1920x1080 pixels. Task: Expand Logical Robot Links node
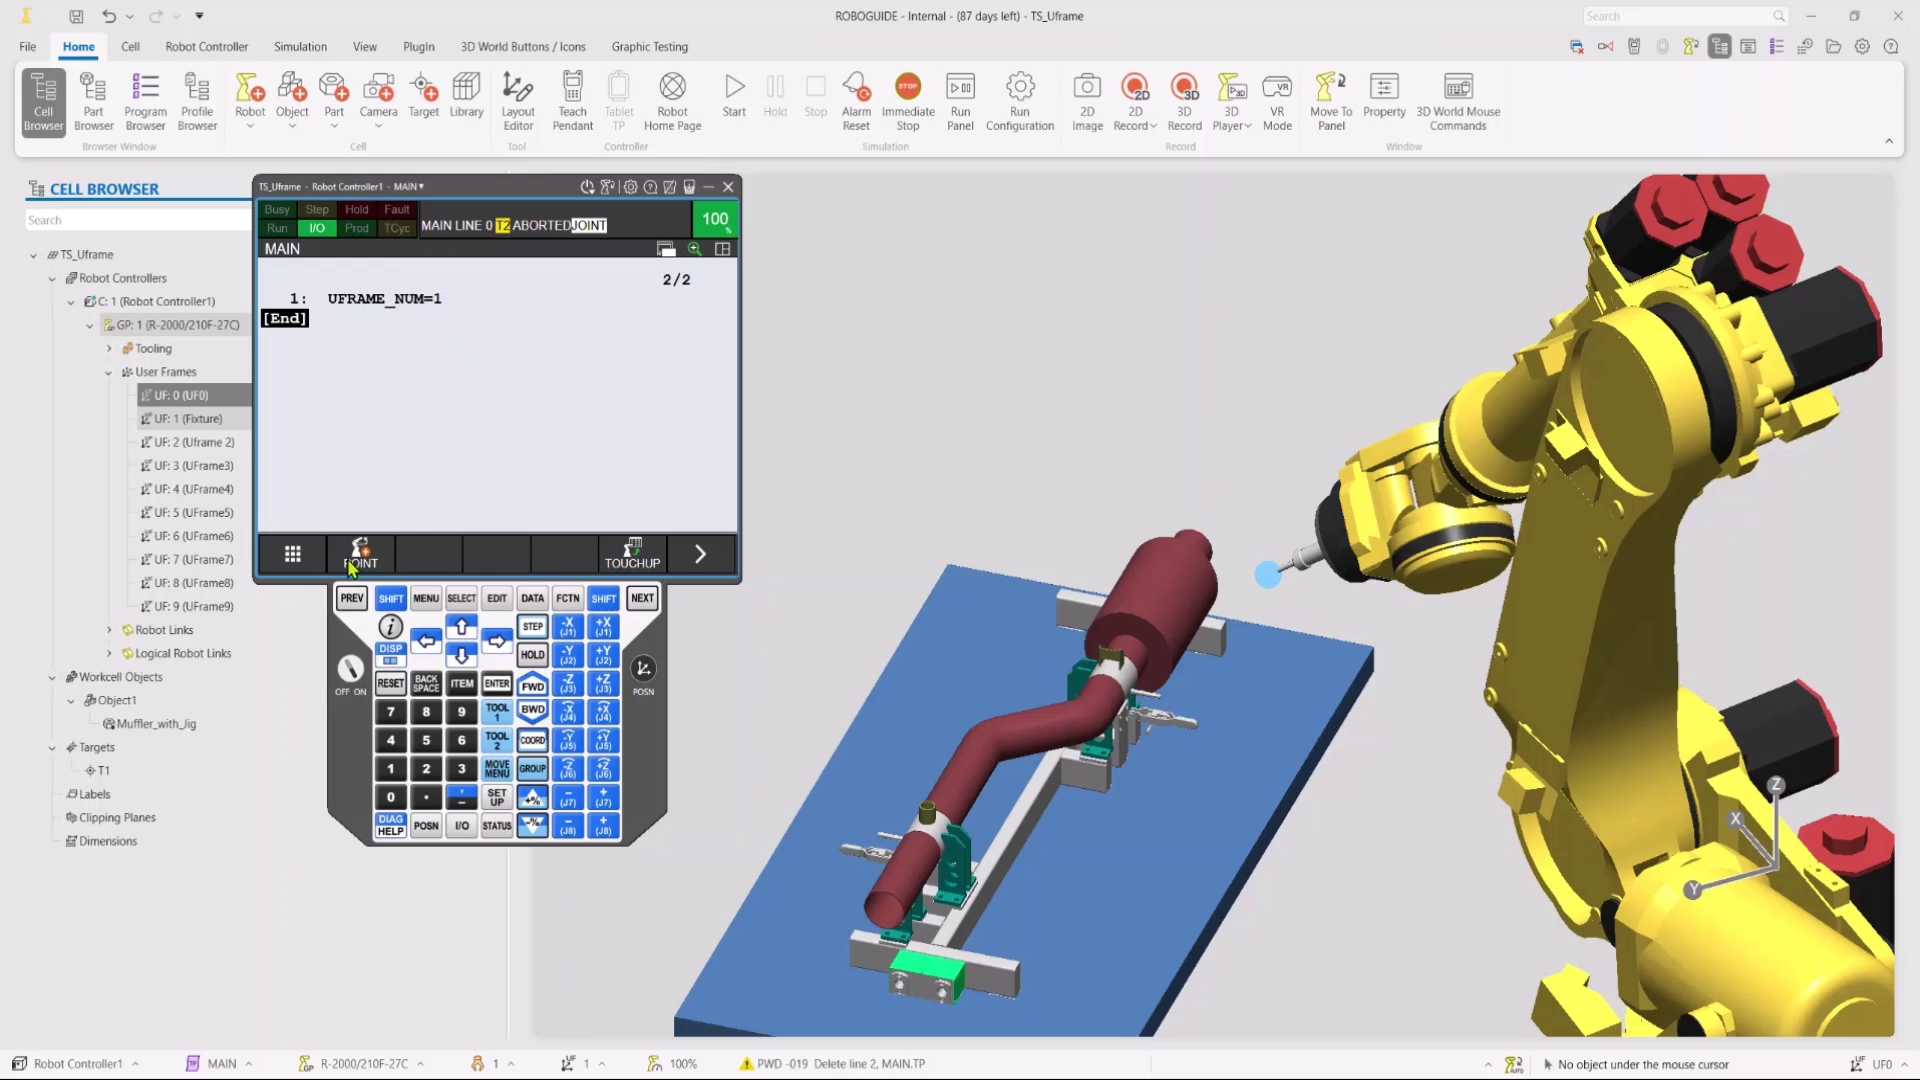109,654
